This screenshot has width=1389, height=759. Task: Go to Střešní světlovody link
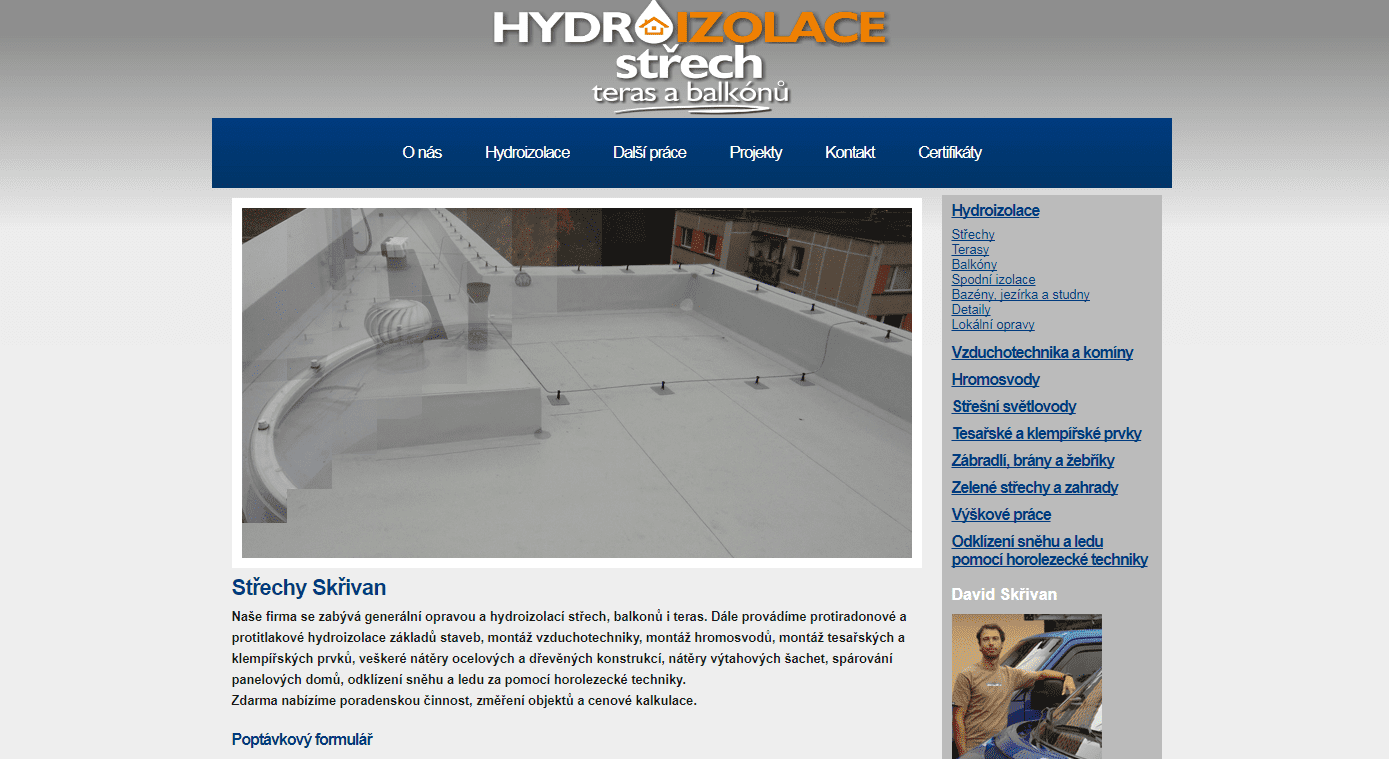click(1014, 406)
